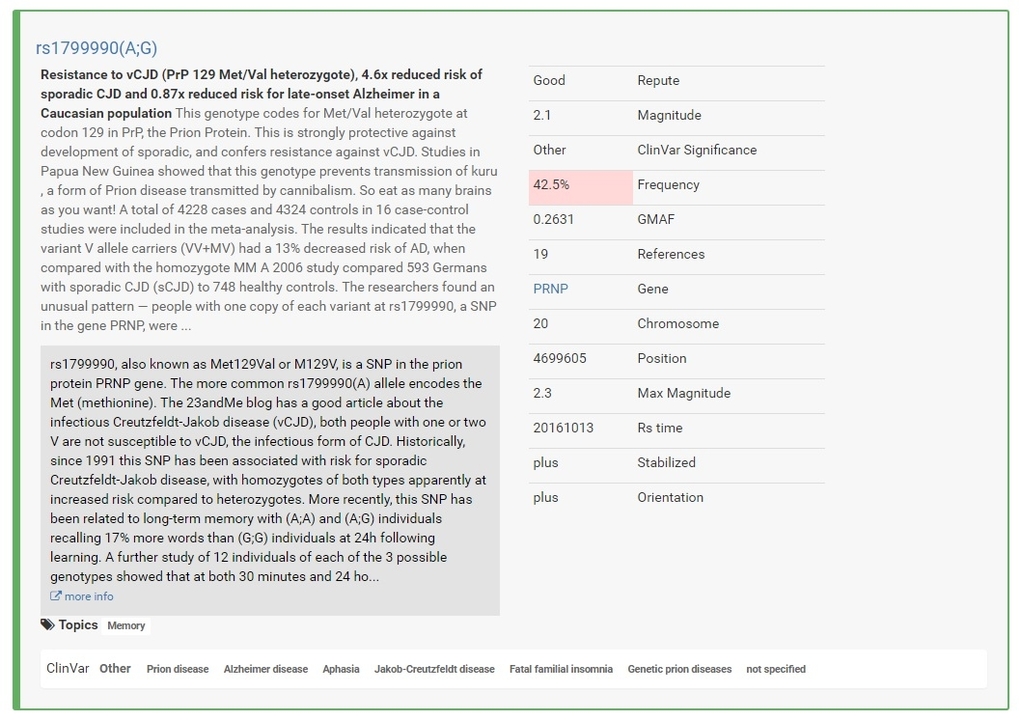Click the 'Position' label
The image size is (1021, 720).
[662, 358]
